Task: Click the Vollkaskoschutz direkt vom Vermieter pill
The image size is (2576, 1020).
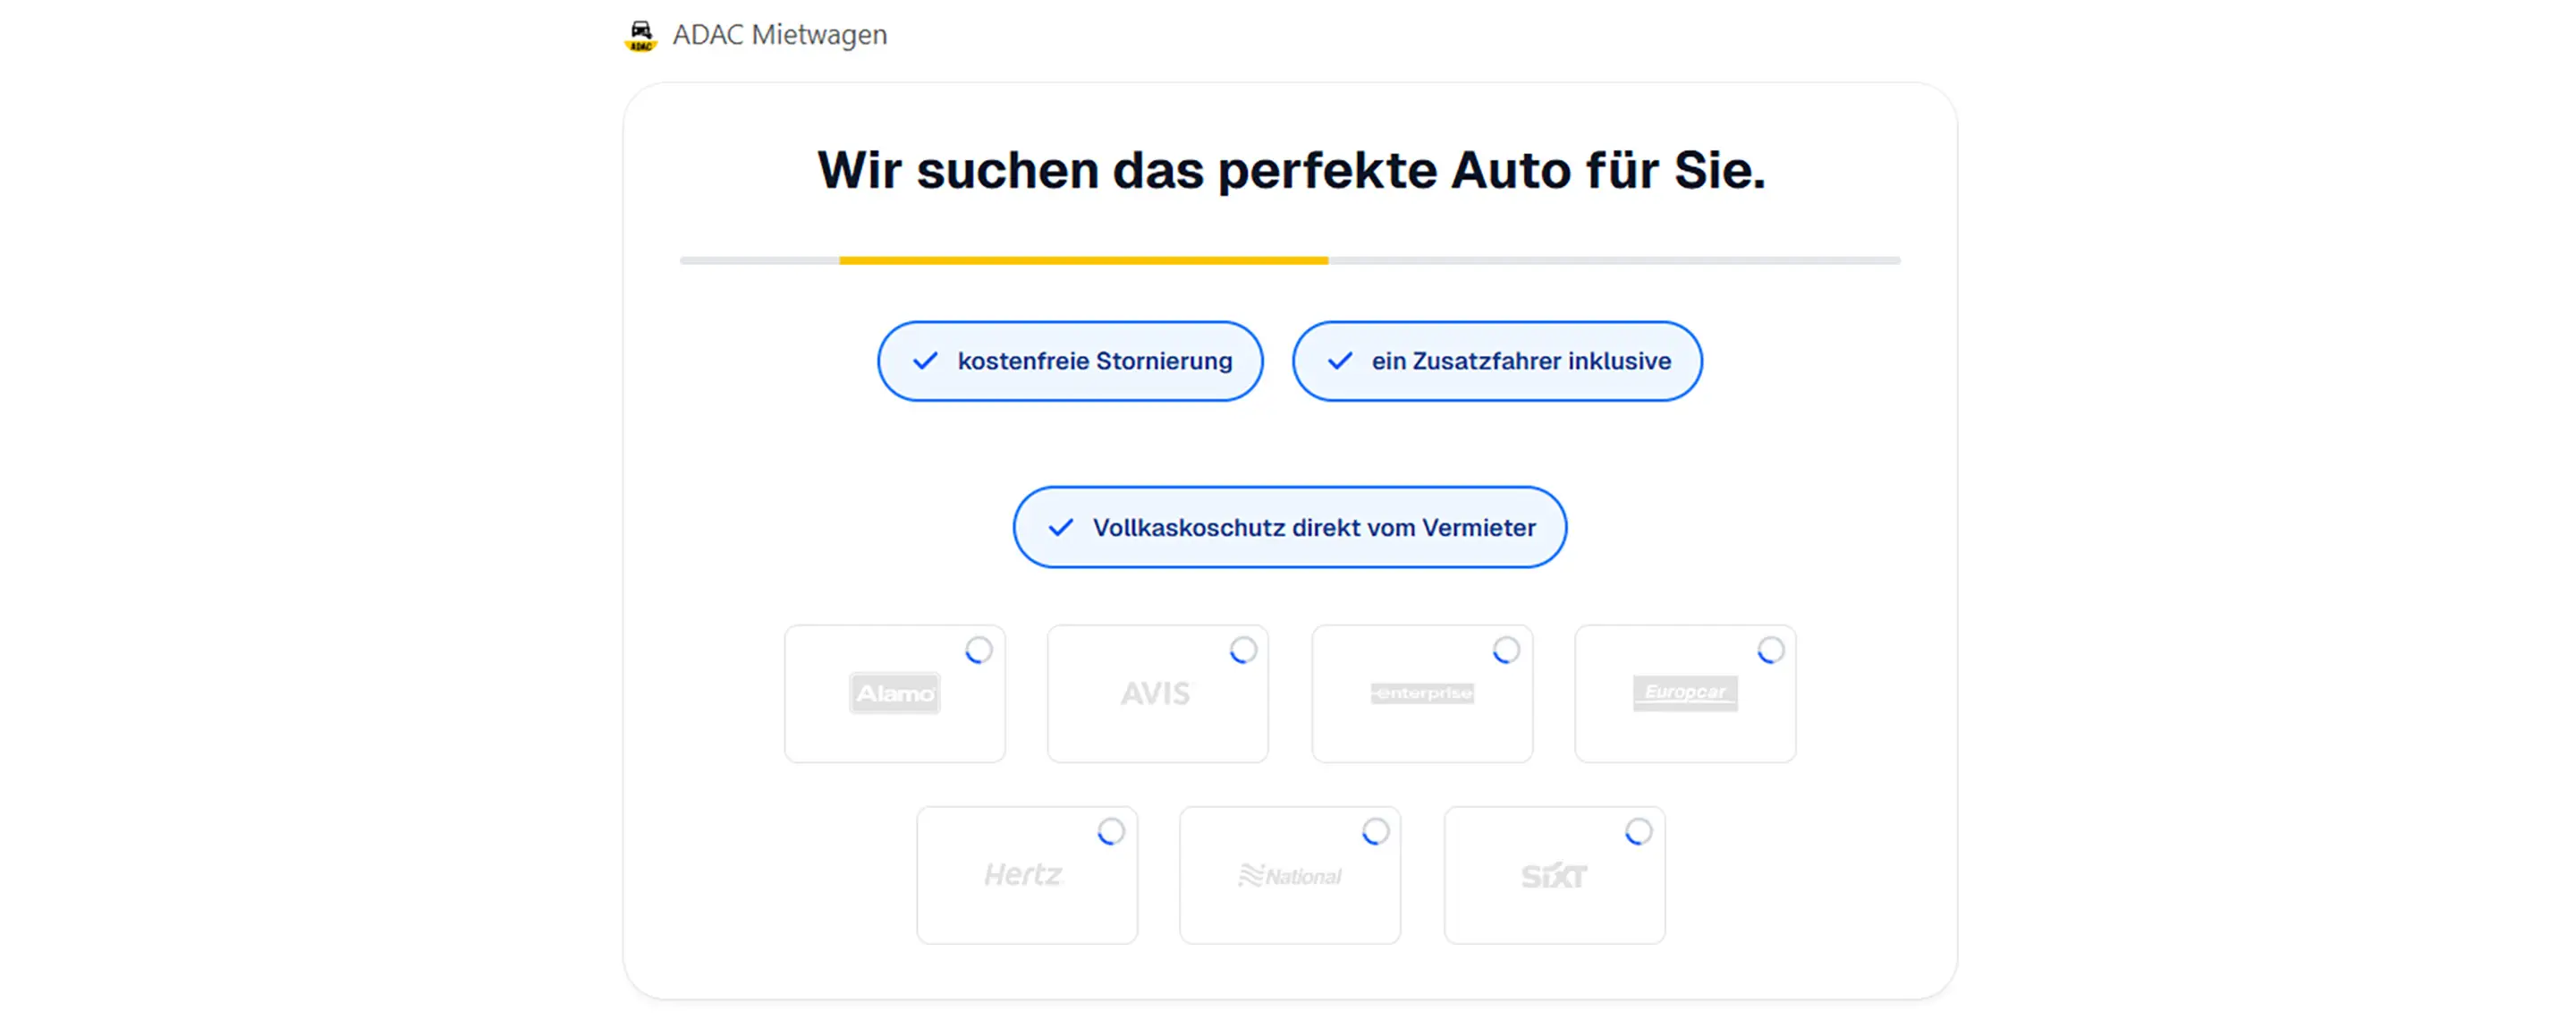Action: point(1289,527)
